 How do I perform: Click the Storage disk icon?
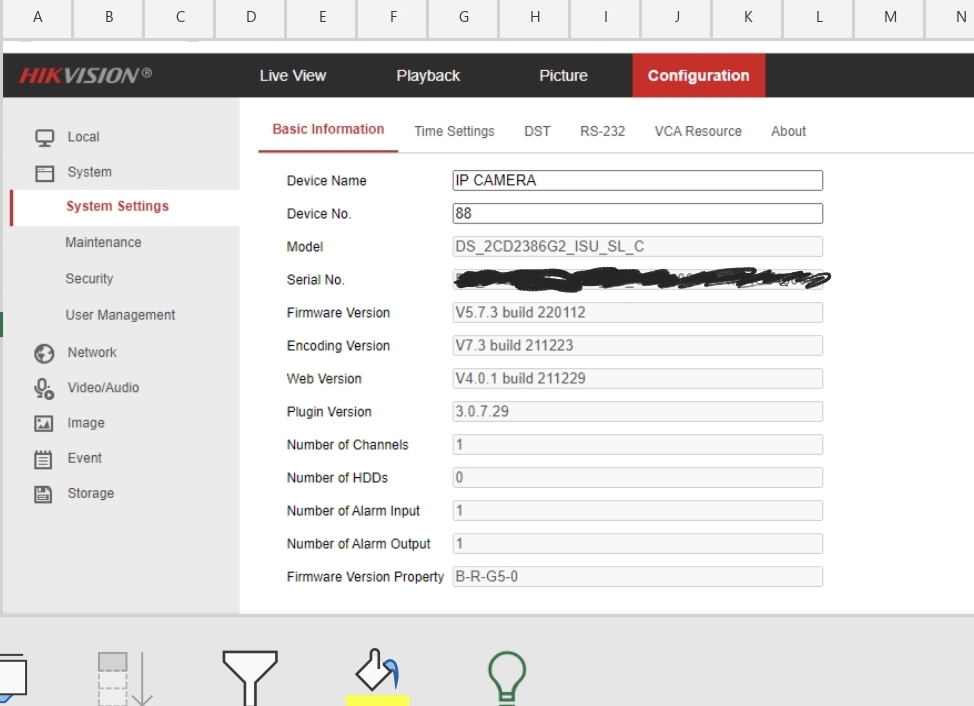pos(44,494)
